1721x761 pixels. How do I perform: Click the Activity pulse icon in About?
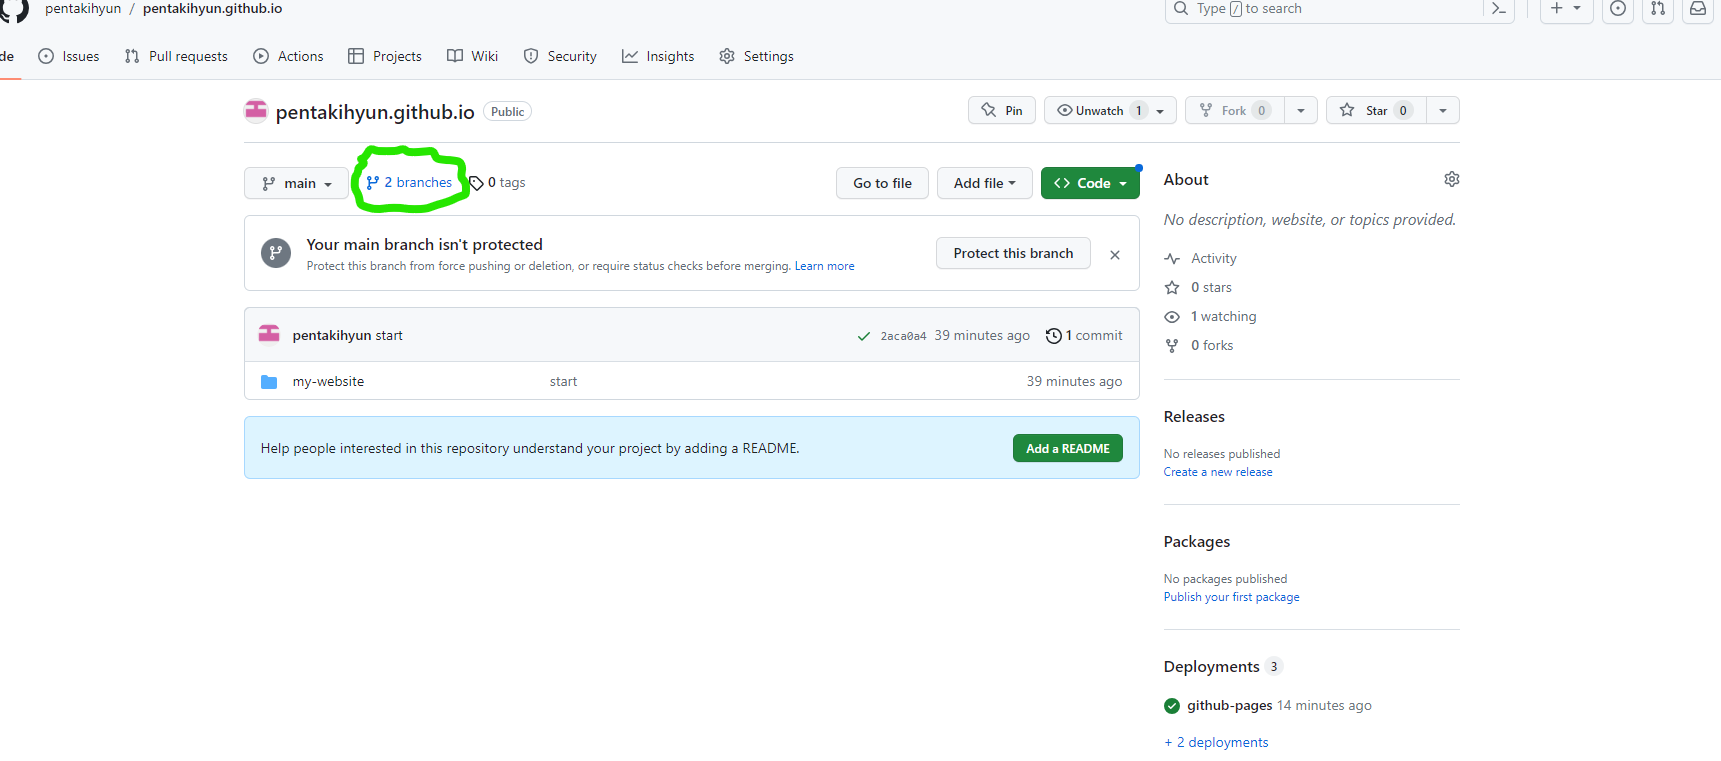coord(1172,259)
